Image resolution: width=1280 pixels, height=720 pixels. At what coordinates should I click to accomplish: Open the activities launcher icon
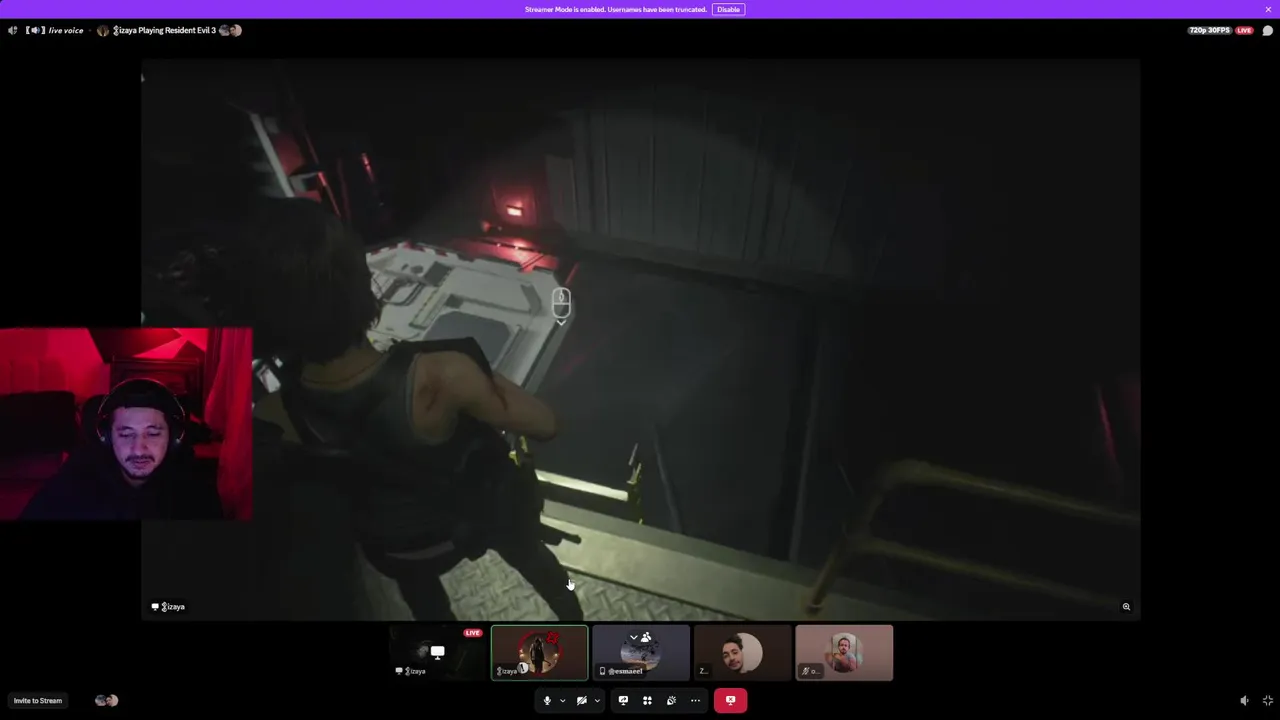click(x=647, y=700)
